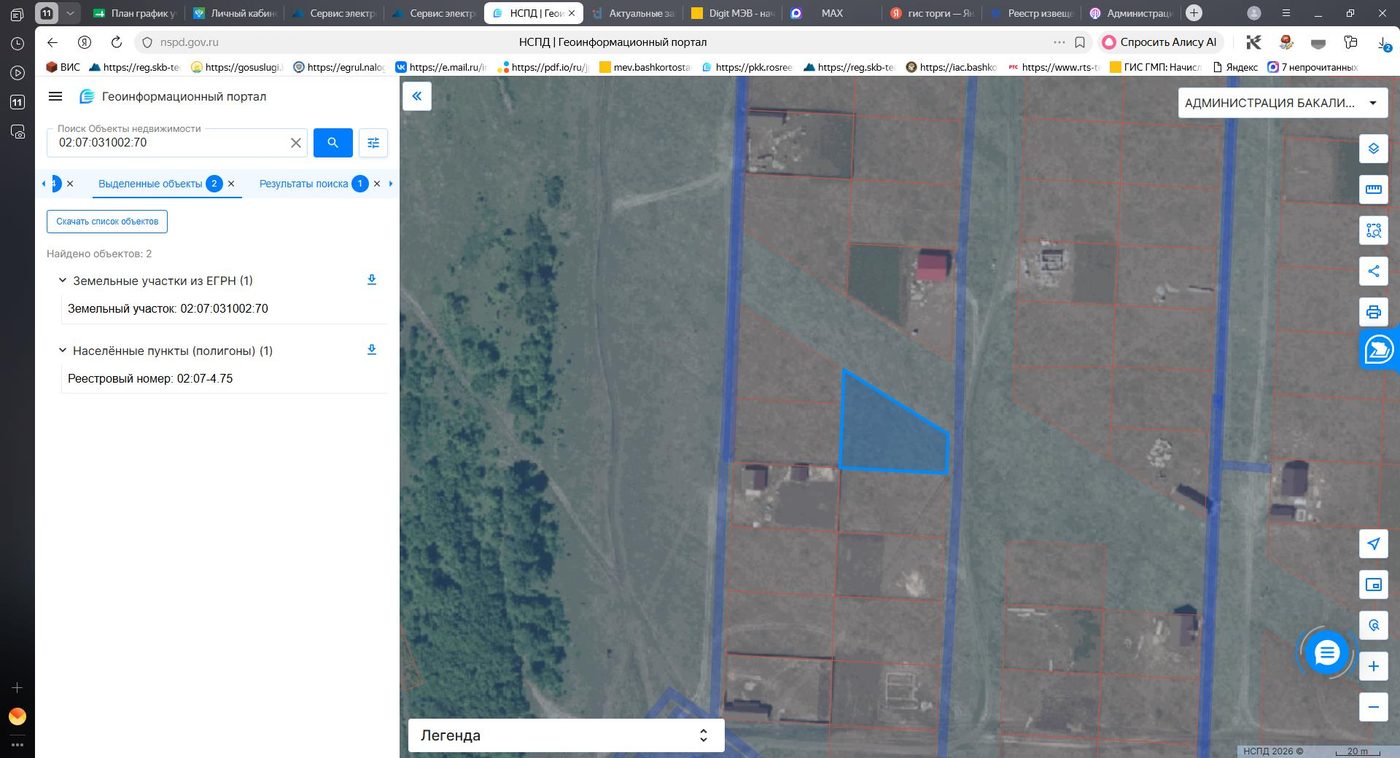Print the map using printer icon
The image size is (1400, 758).
coord(1373,312)
